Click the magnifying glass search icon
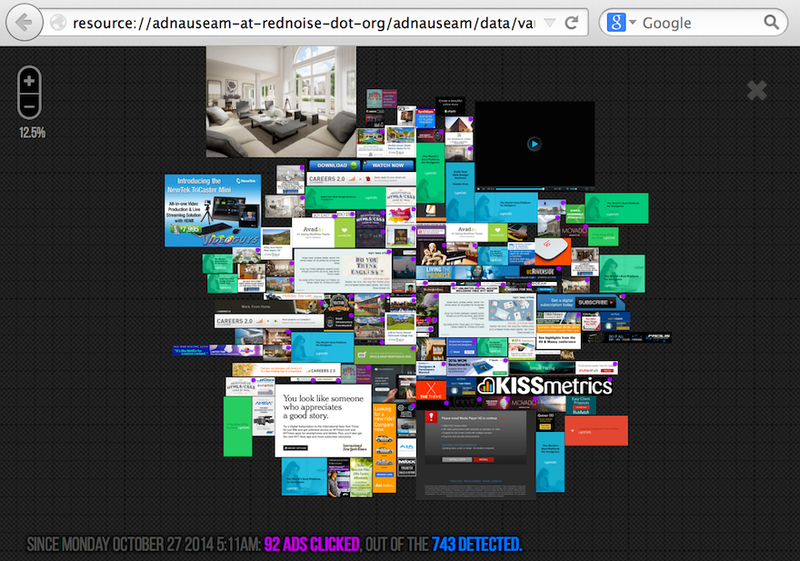This screenshot has width=800, height=561. 771,22
